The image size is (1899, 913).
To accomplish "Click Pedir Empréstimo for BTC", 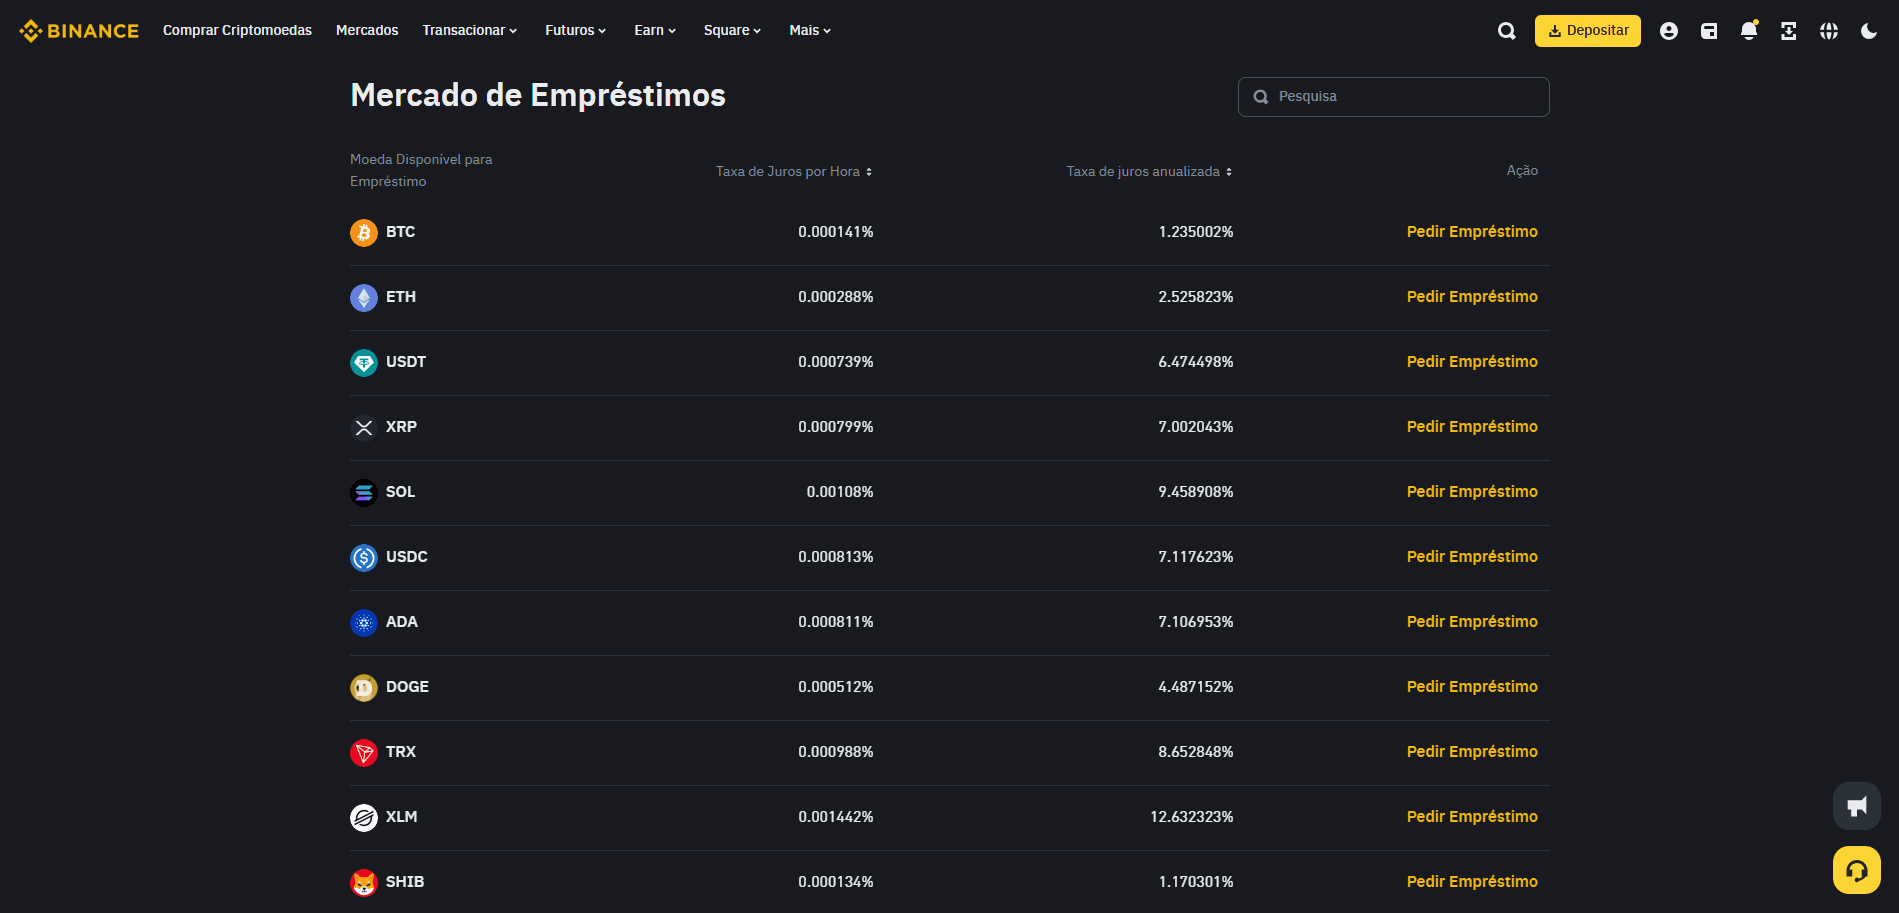I will coord(1472,232).
